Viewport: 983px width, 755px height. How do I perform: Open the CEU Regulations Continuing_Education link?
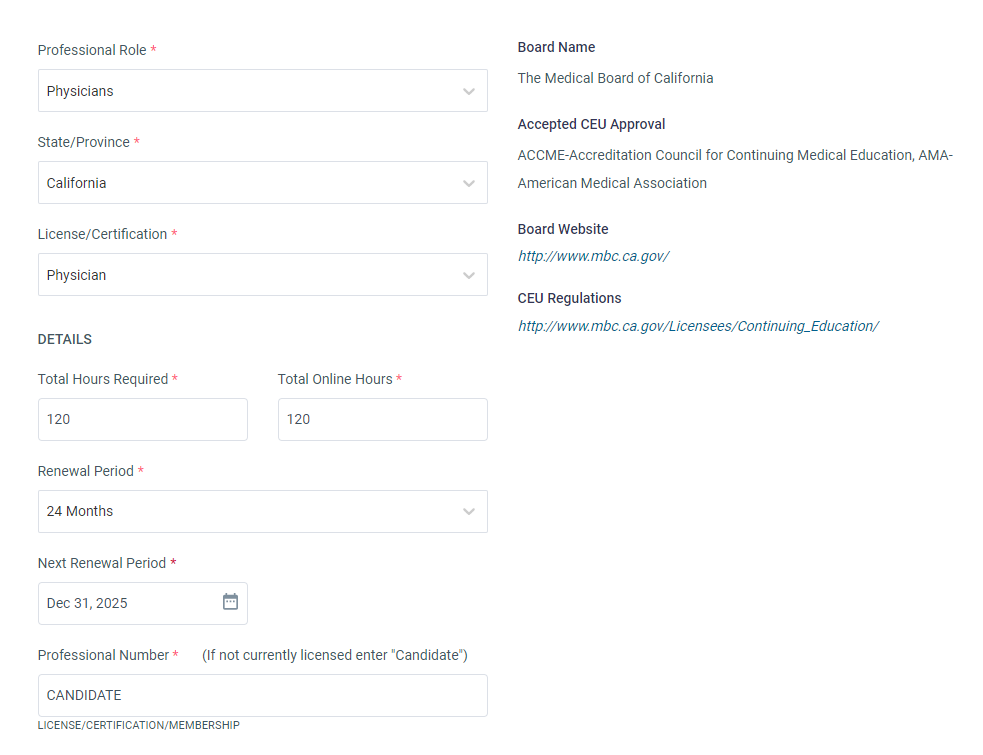[x=698, y=325]
